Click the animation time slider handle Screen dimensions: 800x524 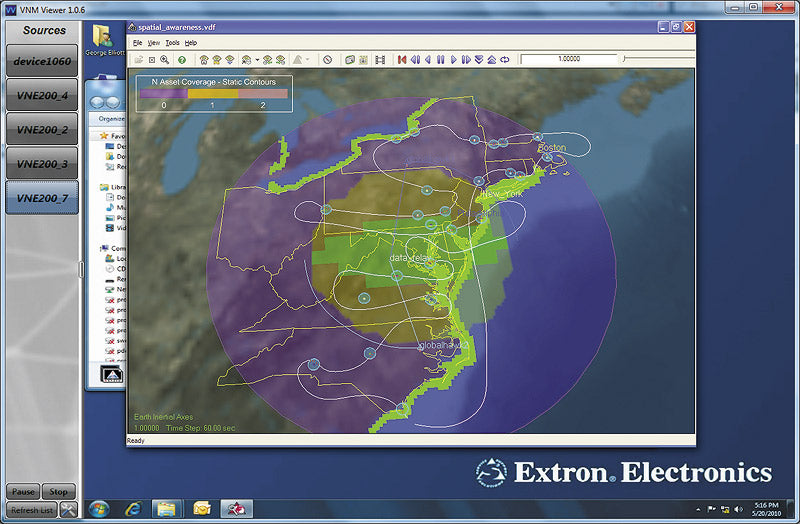pos(624,59)
